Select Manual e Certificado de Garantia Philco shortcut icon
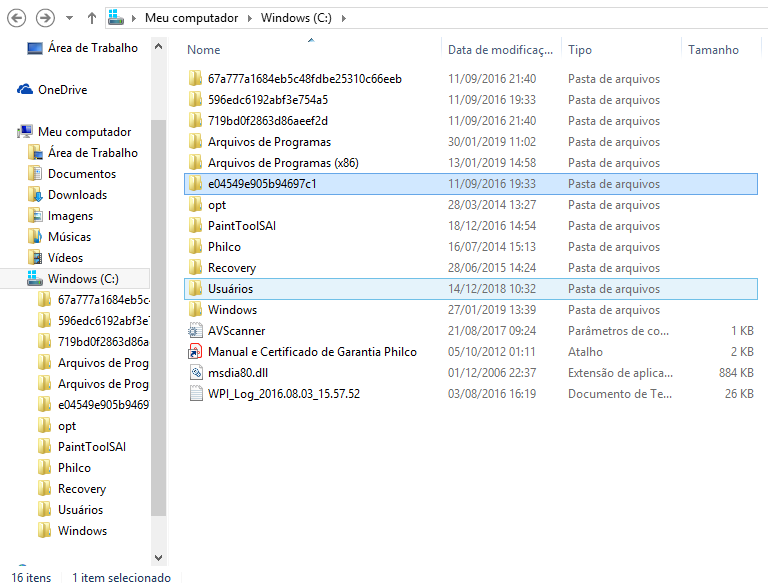The height and width of the screenshot is (586, 768). pos(195,352)
